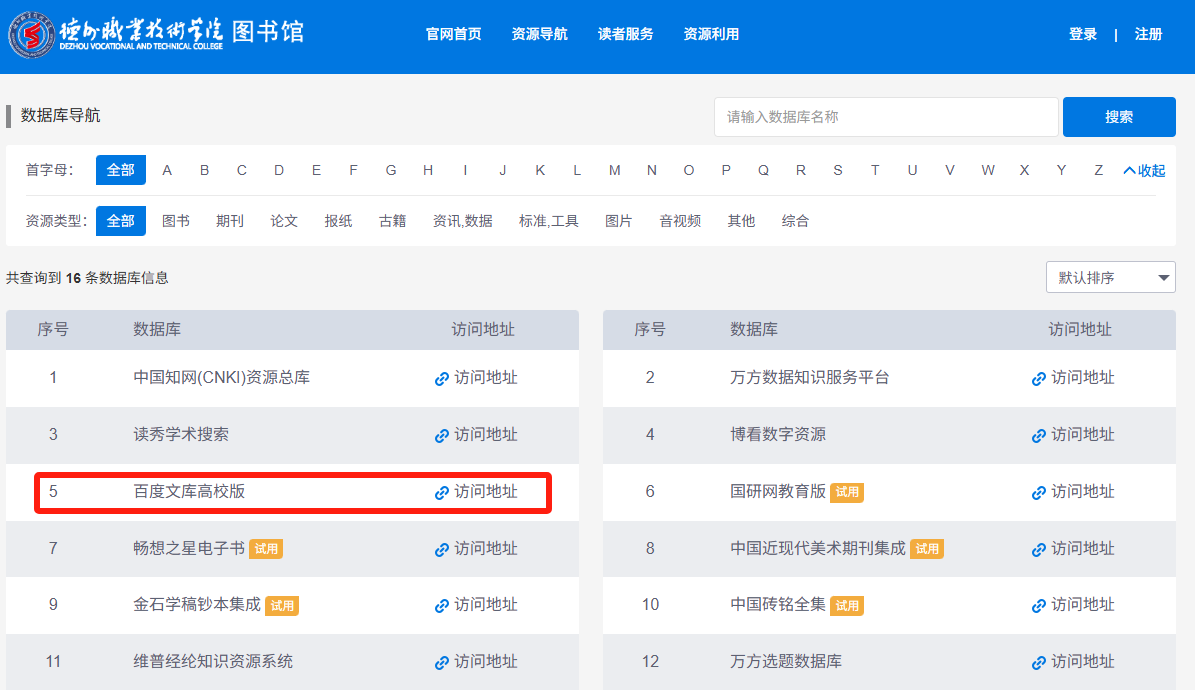Open the 资源导航 menu
The height and width of the screenshot is (690, 1195).
tap(540, 34)
